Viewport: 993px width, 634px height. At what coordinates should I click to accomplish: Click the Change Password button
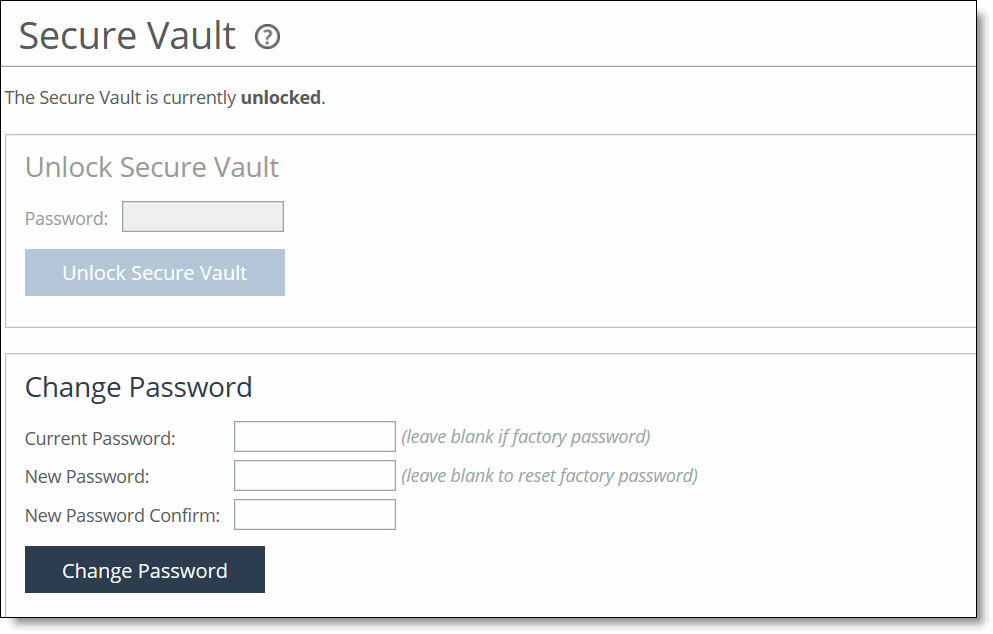(x=144, y=569)
